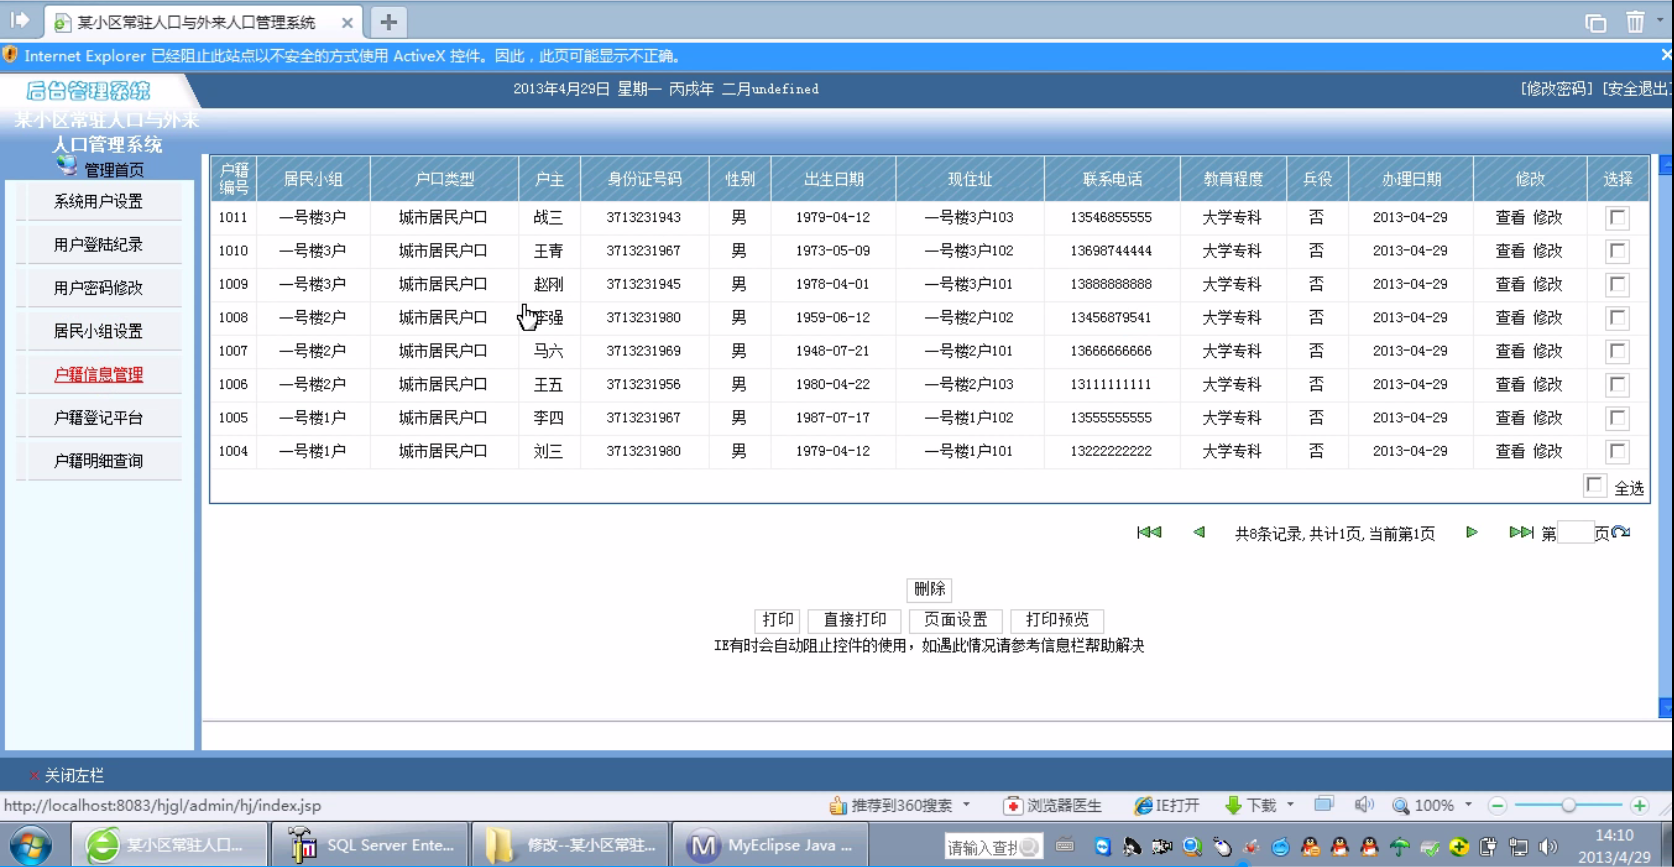Click the 页面设置 button
This screenshot has height=867, width=1674.
click(x=956, y=620)
